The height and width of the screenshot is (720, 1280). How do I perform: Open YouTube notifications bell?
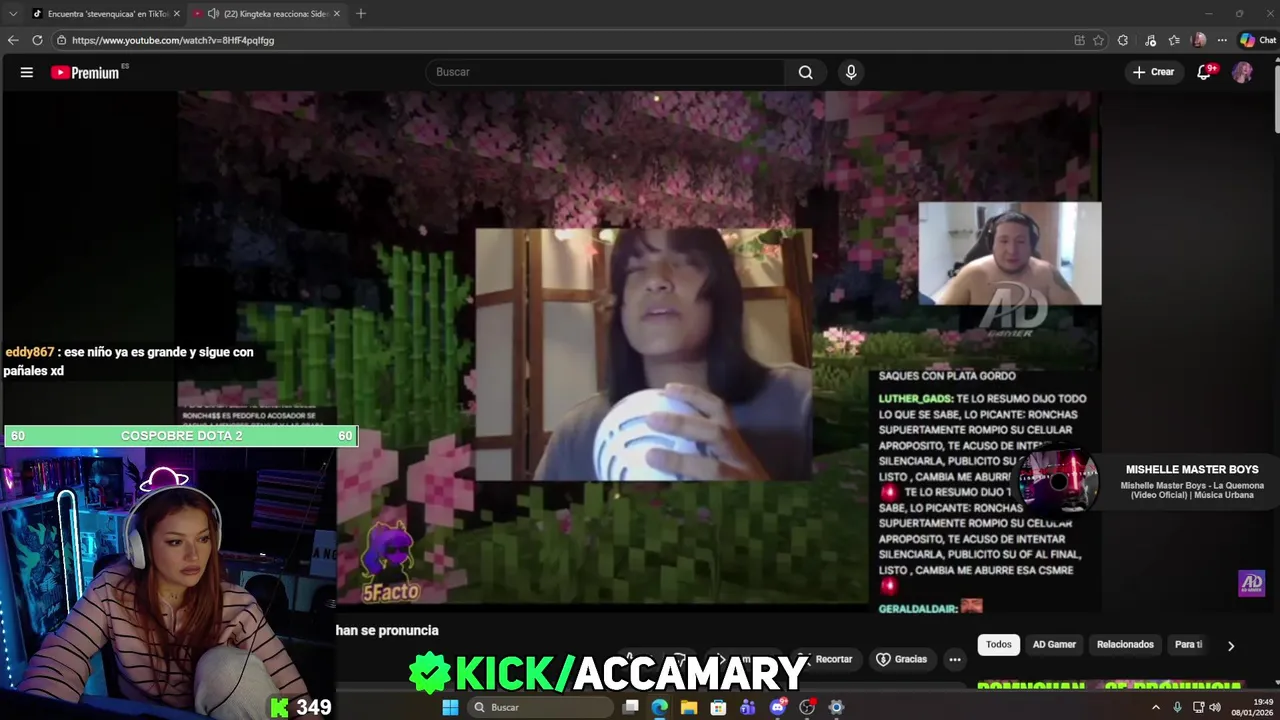(1204, 72)
